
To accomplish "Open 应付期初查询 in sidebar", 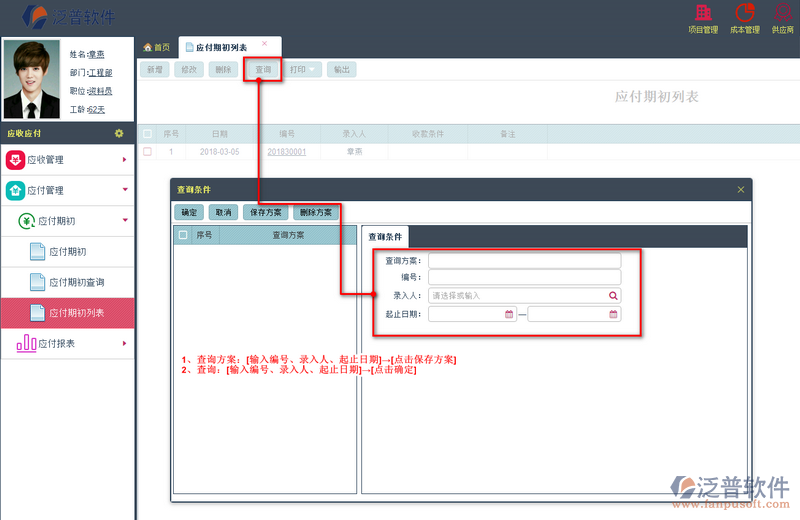I will pos(67,282).
